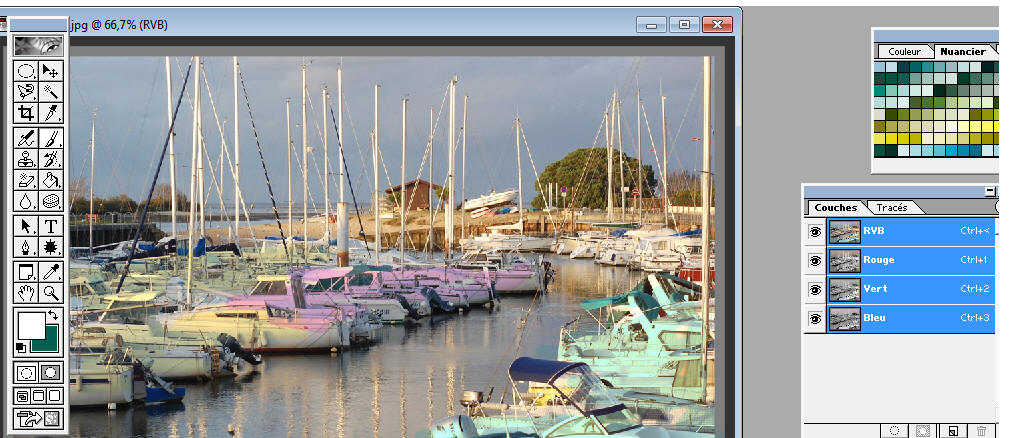Select the Sponge tool
Viewport: 1010px width, 438px height.
pyautogui.click(x=51, y=200)
